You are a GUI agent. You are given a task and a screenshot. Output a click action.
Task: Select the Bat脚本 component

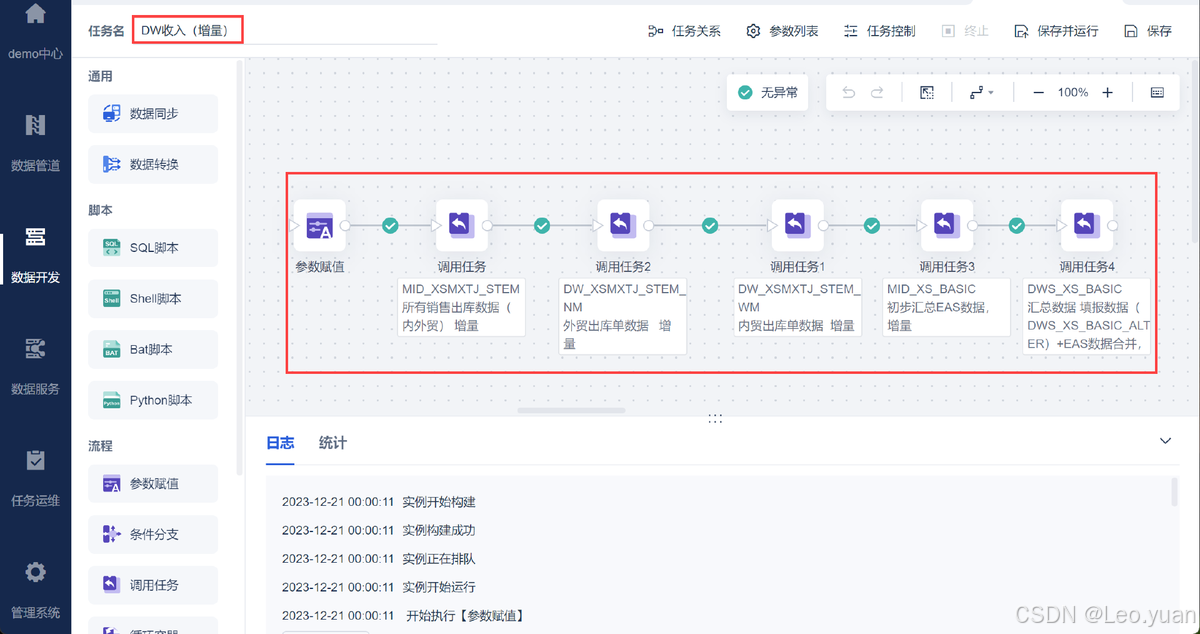pyautogui.click(x=153, y=349)
